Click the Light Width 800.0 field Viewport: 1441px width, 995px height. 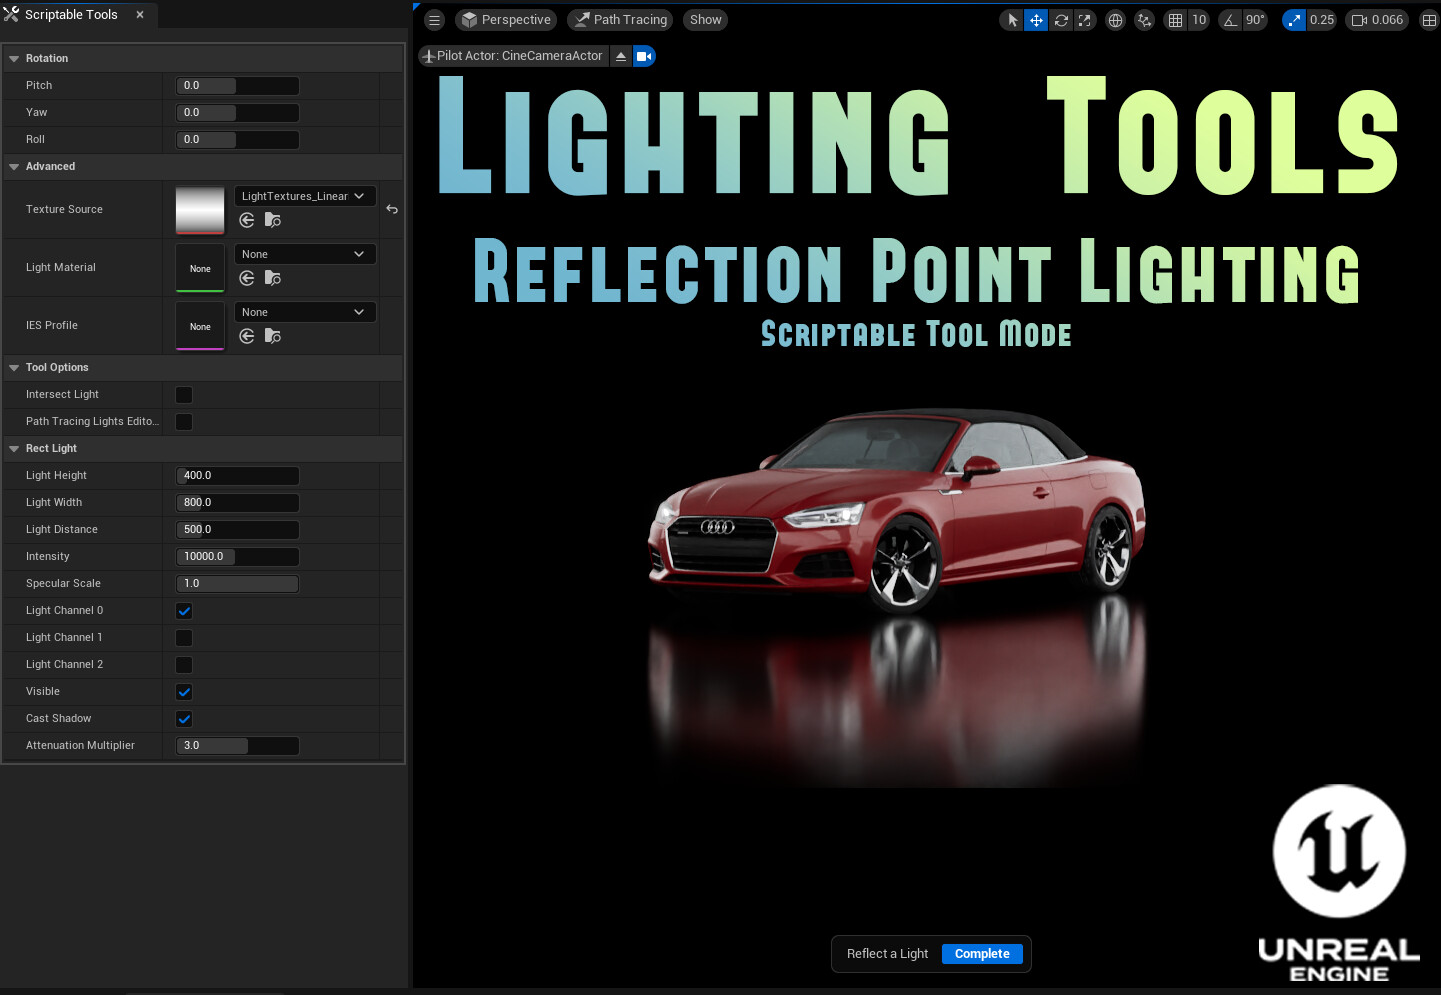tap(237, 503)
